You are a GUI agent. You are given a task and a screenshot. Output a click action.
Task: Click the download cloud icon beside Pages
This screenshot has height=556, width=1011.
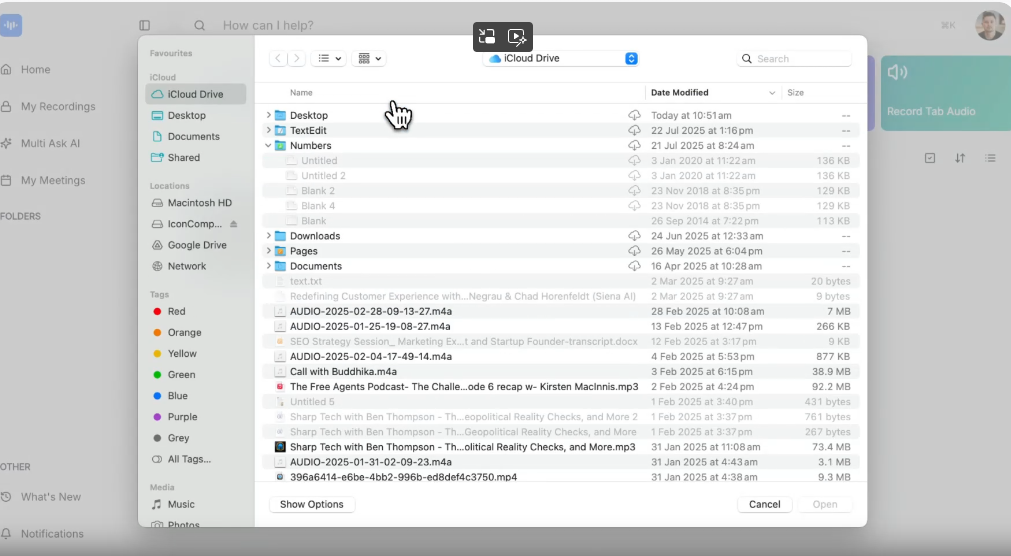pos(634,251)
